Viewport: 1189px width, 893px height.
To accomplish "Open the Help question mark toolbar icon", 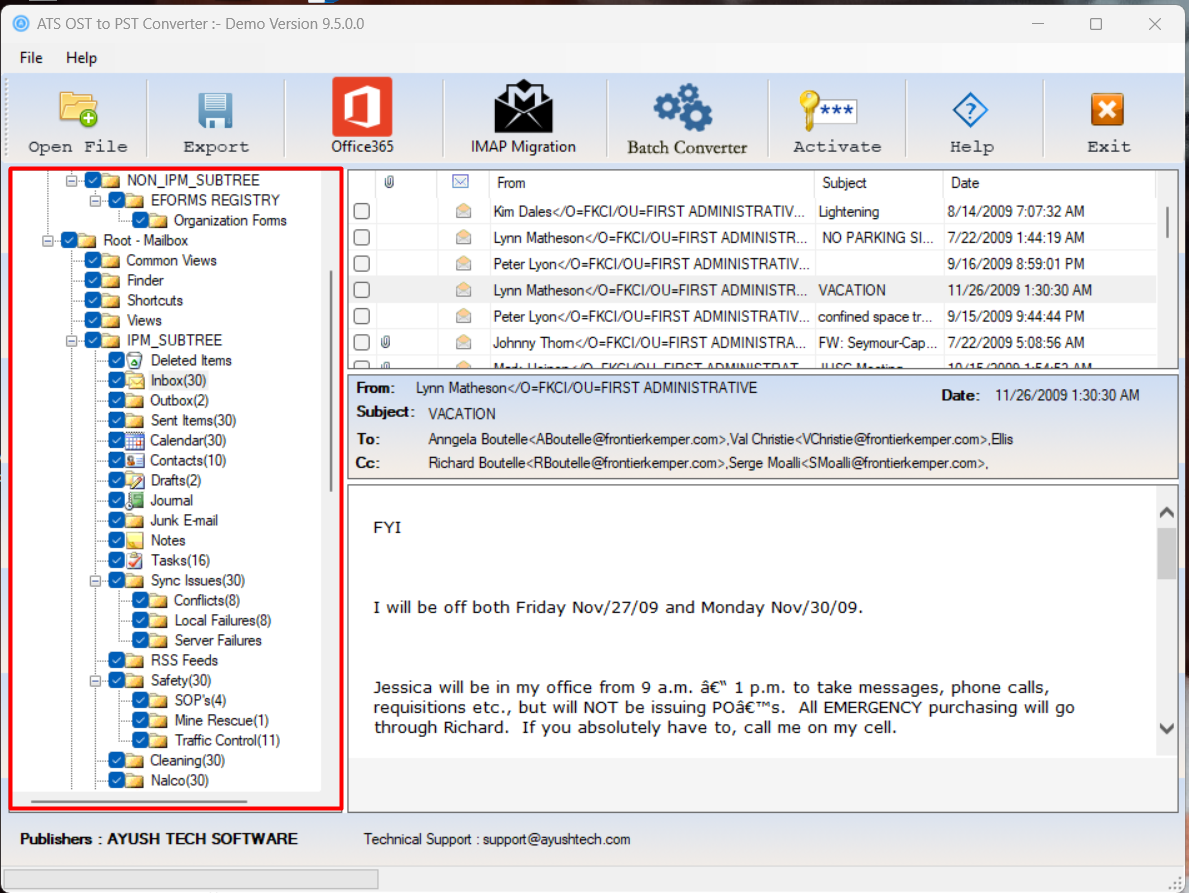I will (x=970, y=111).
